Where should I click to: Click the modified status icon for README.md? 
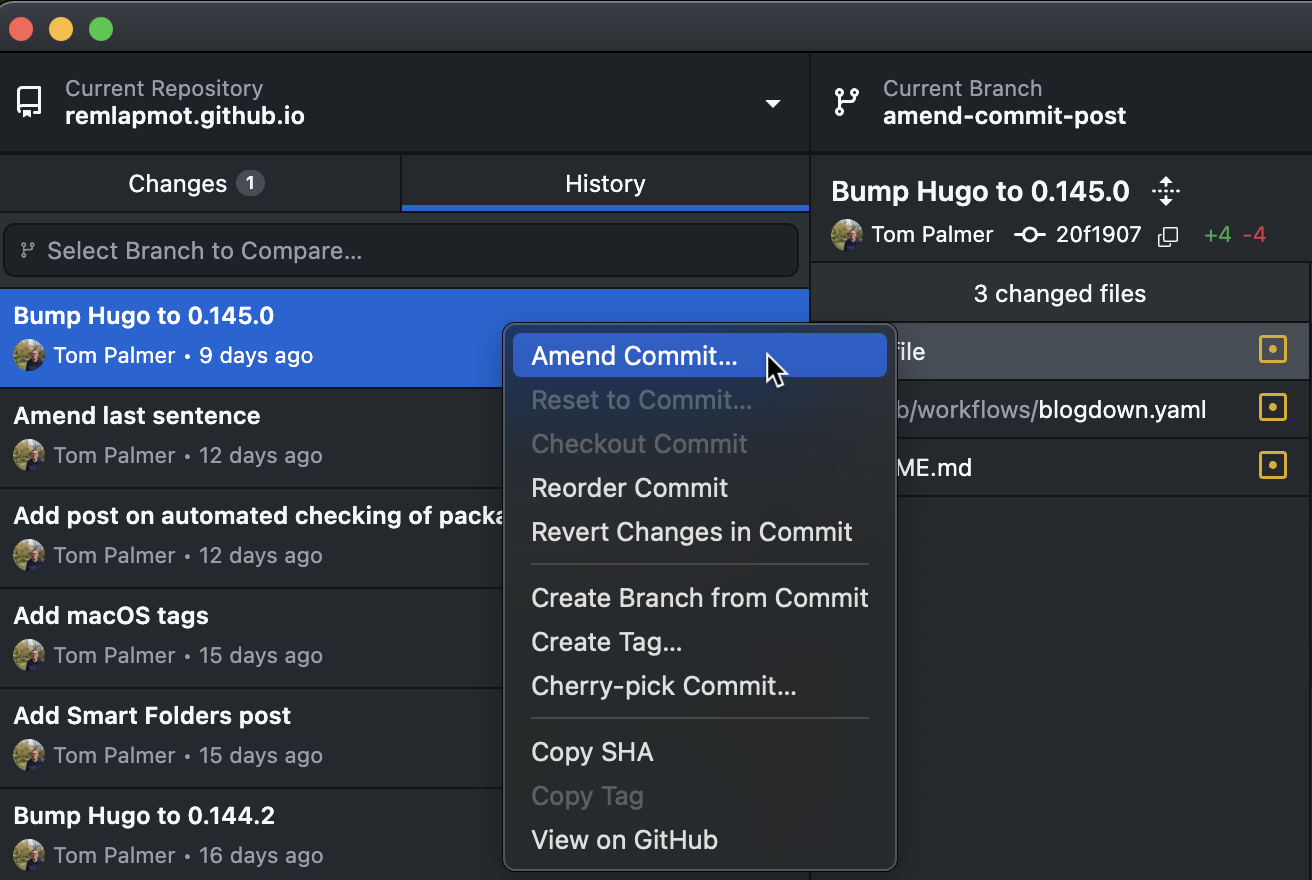coord(1272,465)
